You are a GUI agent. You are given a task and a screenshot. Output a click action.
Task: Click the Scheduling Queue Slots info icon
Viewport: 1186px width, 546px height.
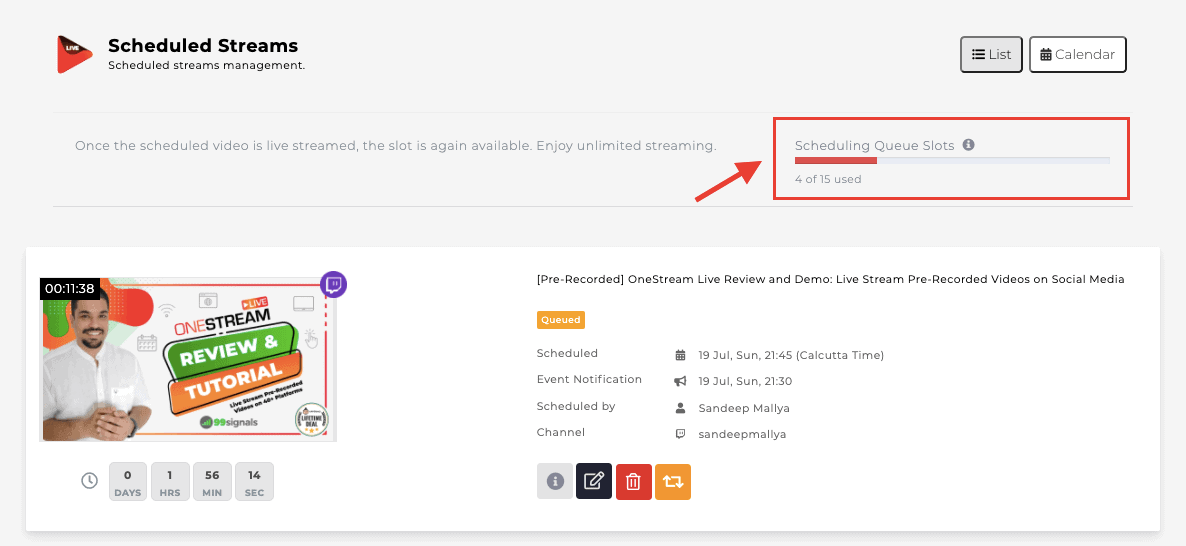[x=968, y=144]
